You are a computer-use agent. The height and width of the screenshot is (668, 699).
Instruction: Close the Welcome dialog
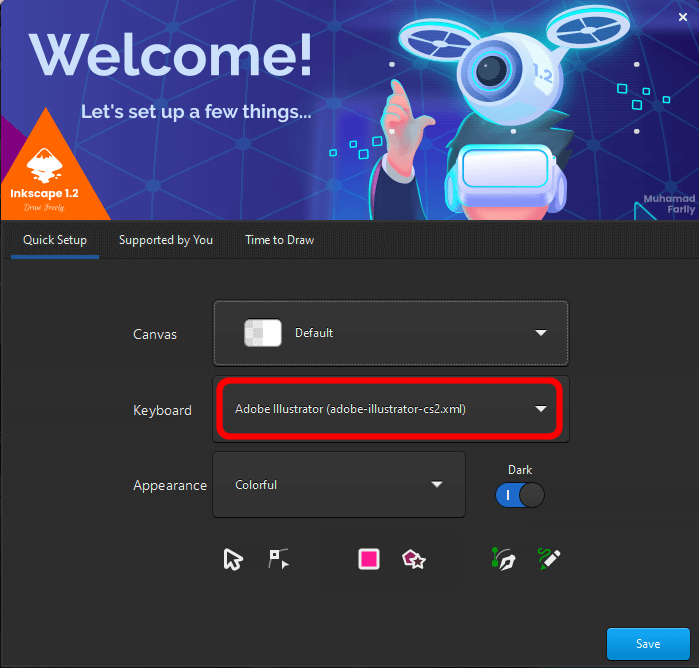(x=683, y=17)
